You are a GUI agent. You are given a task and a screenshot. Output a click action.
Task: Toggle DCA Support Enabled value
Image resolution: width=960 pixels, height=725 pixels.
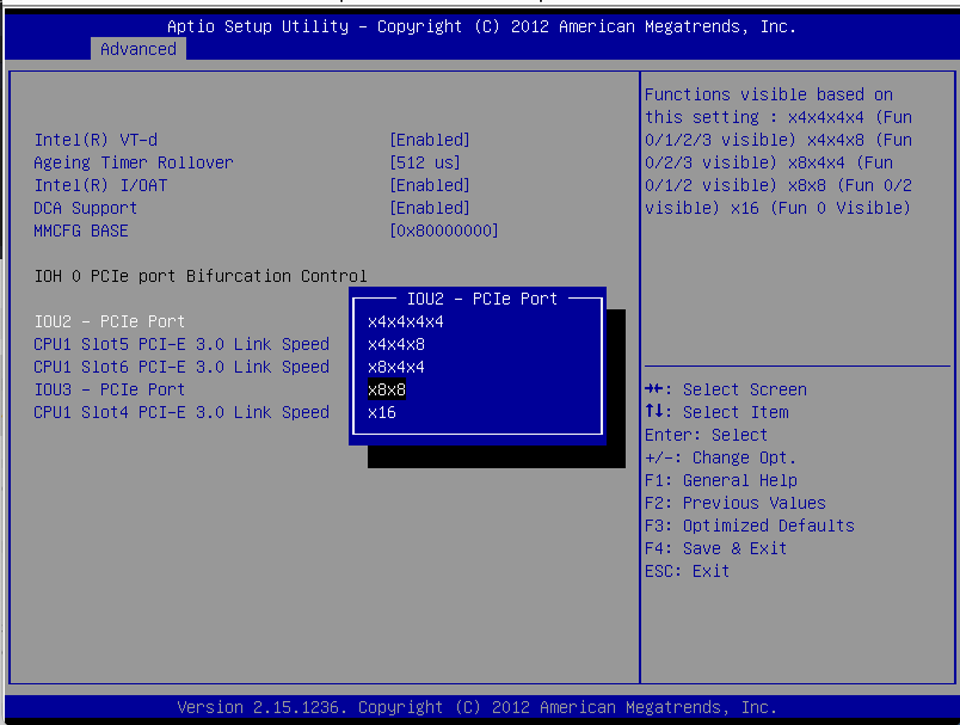coord(429,208)
